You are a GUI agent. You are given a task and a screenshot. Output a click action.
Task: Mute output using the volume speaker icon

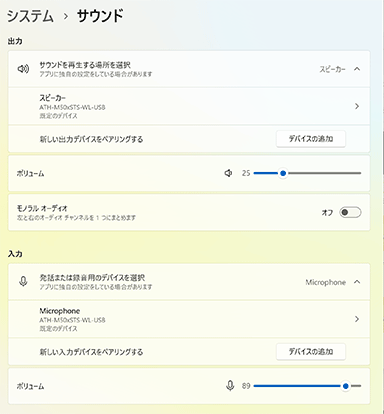[228, 173]
